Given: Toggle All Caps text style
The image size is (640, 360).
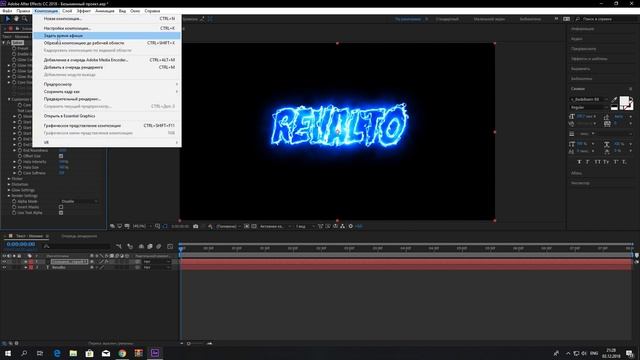Looking at the screenshot, I should pyautogui.click(x=597, y=162).
